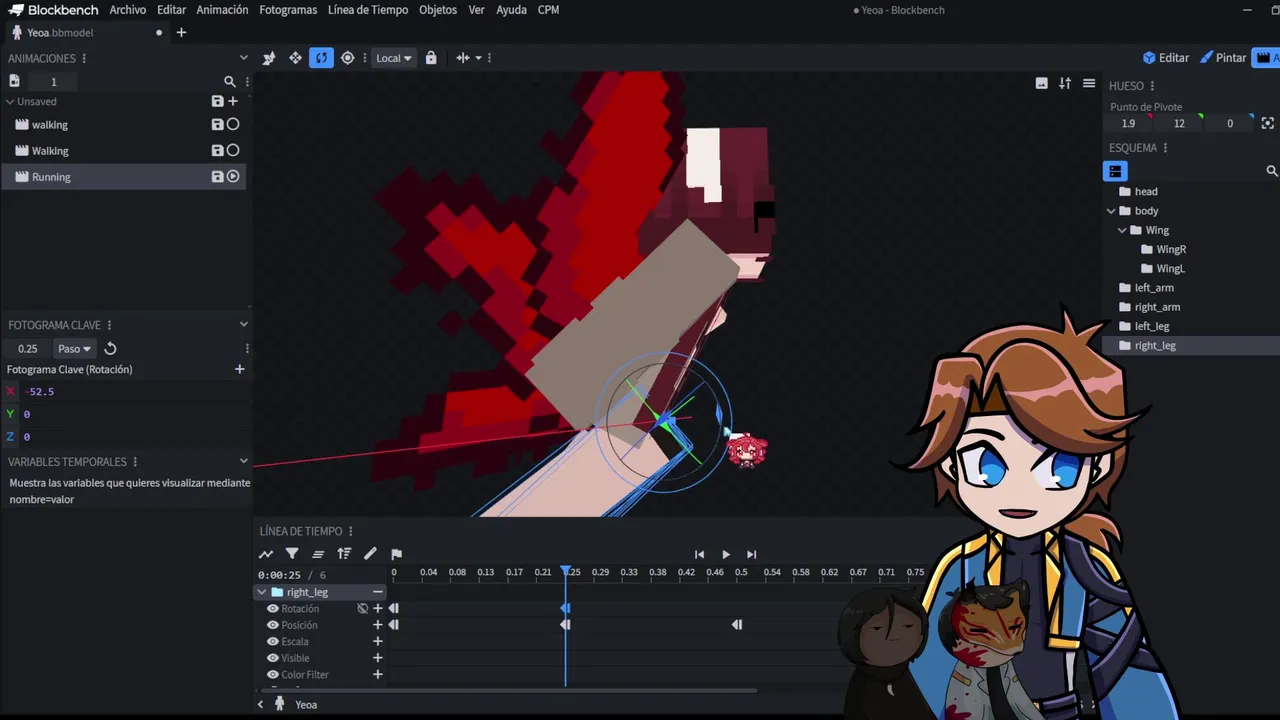Image resolution: width=1280 pixels, height=720 pixels.
Task: Collapse the Variables Temporales panel
Action: [243, 462]
